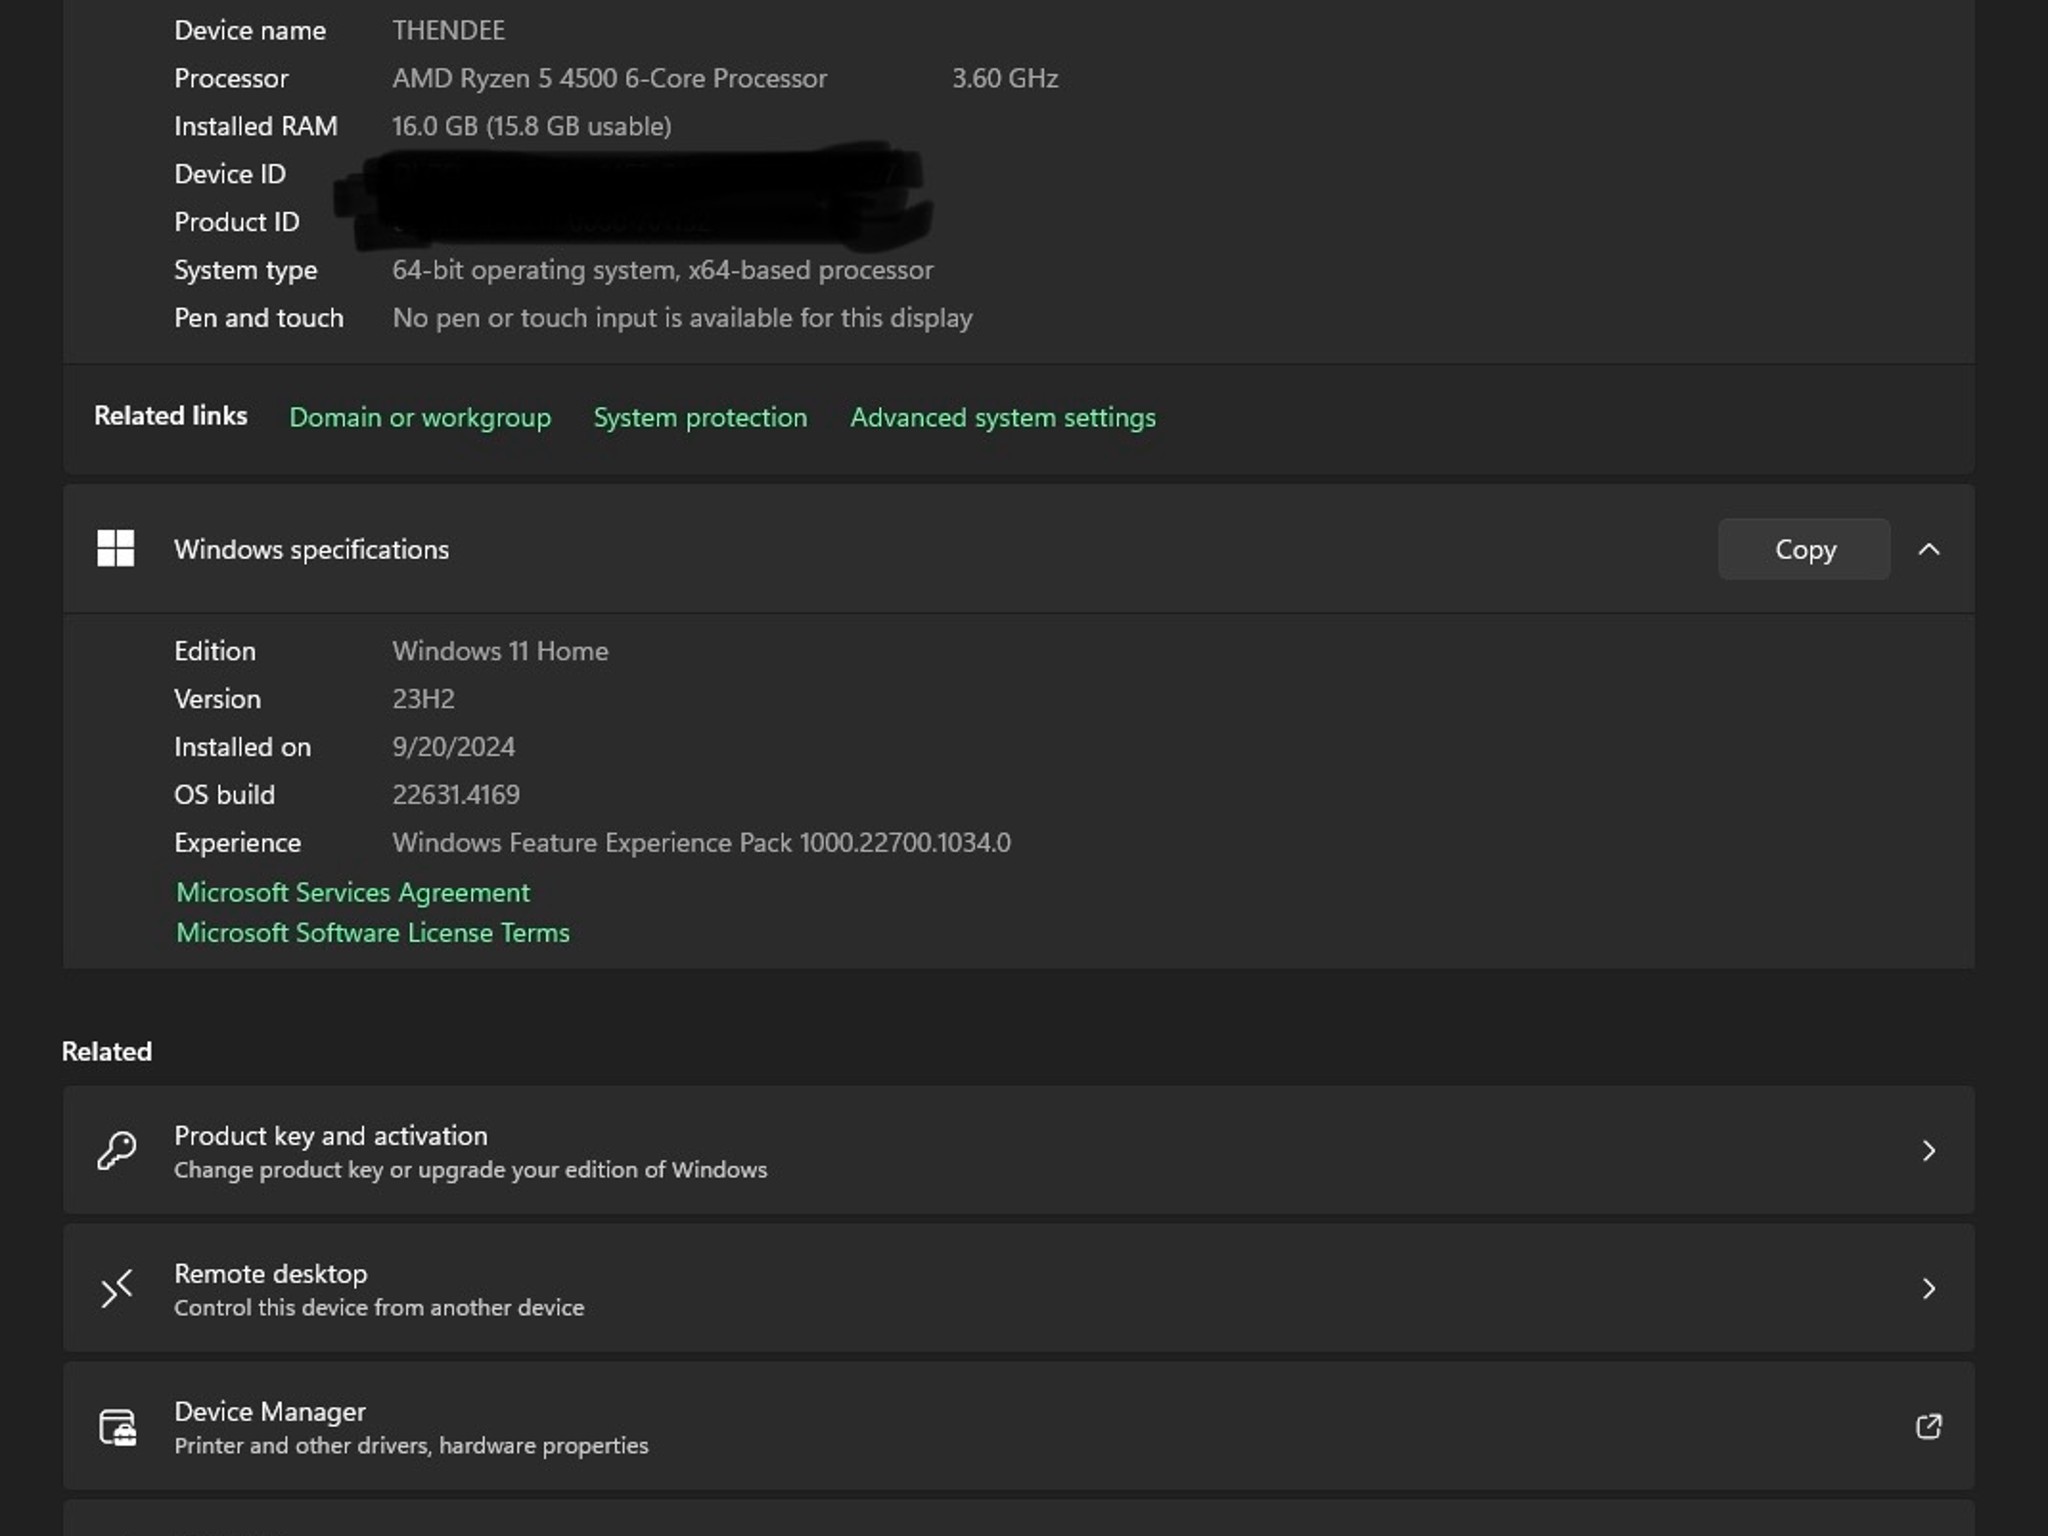
Task: Click the external-link icon on Device Manager row
Action: tap(1928, 1426)
